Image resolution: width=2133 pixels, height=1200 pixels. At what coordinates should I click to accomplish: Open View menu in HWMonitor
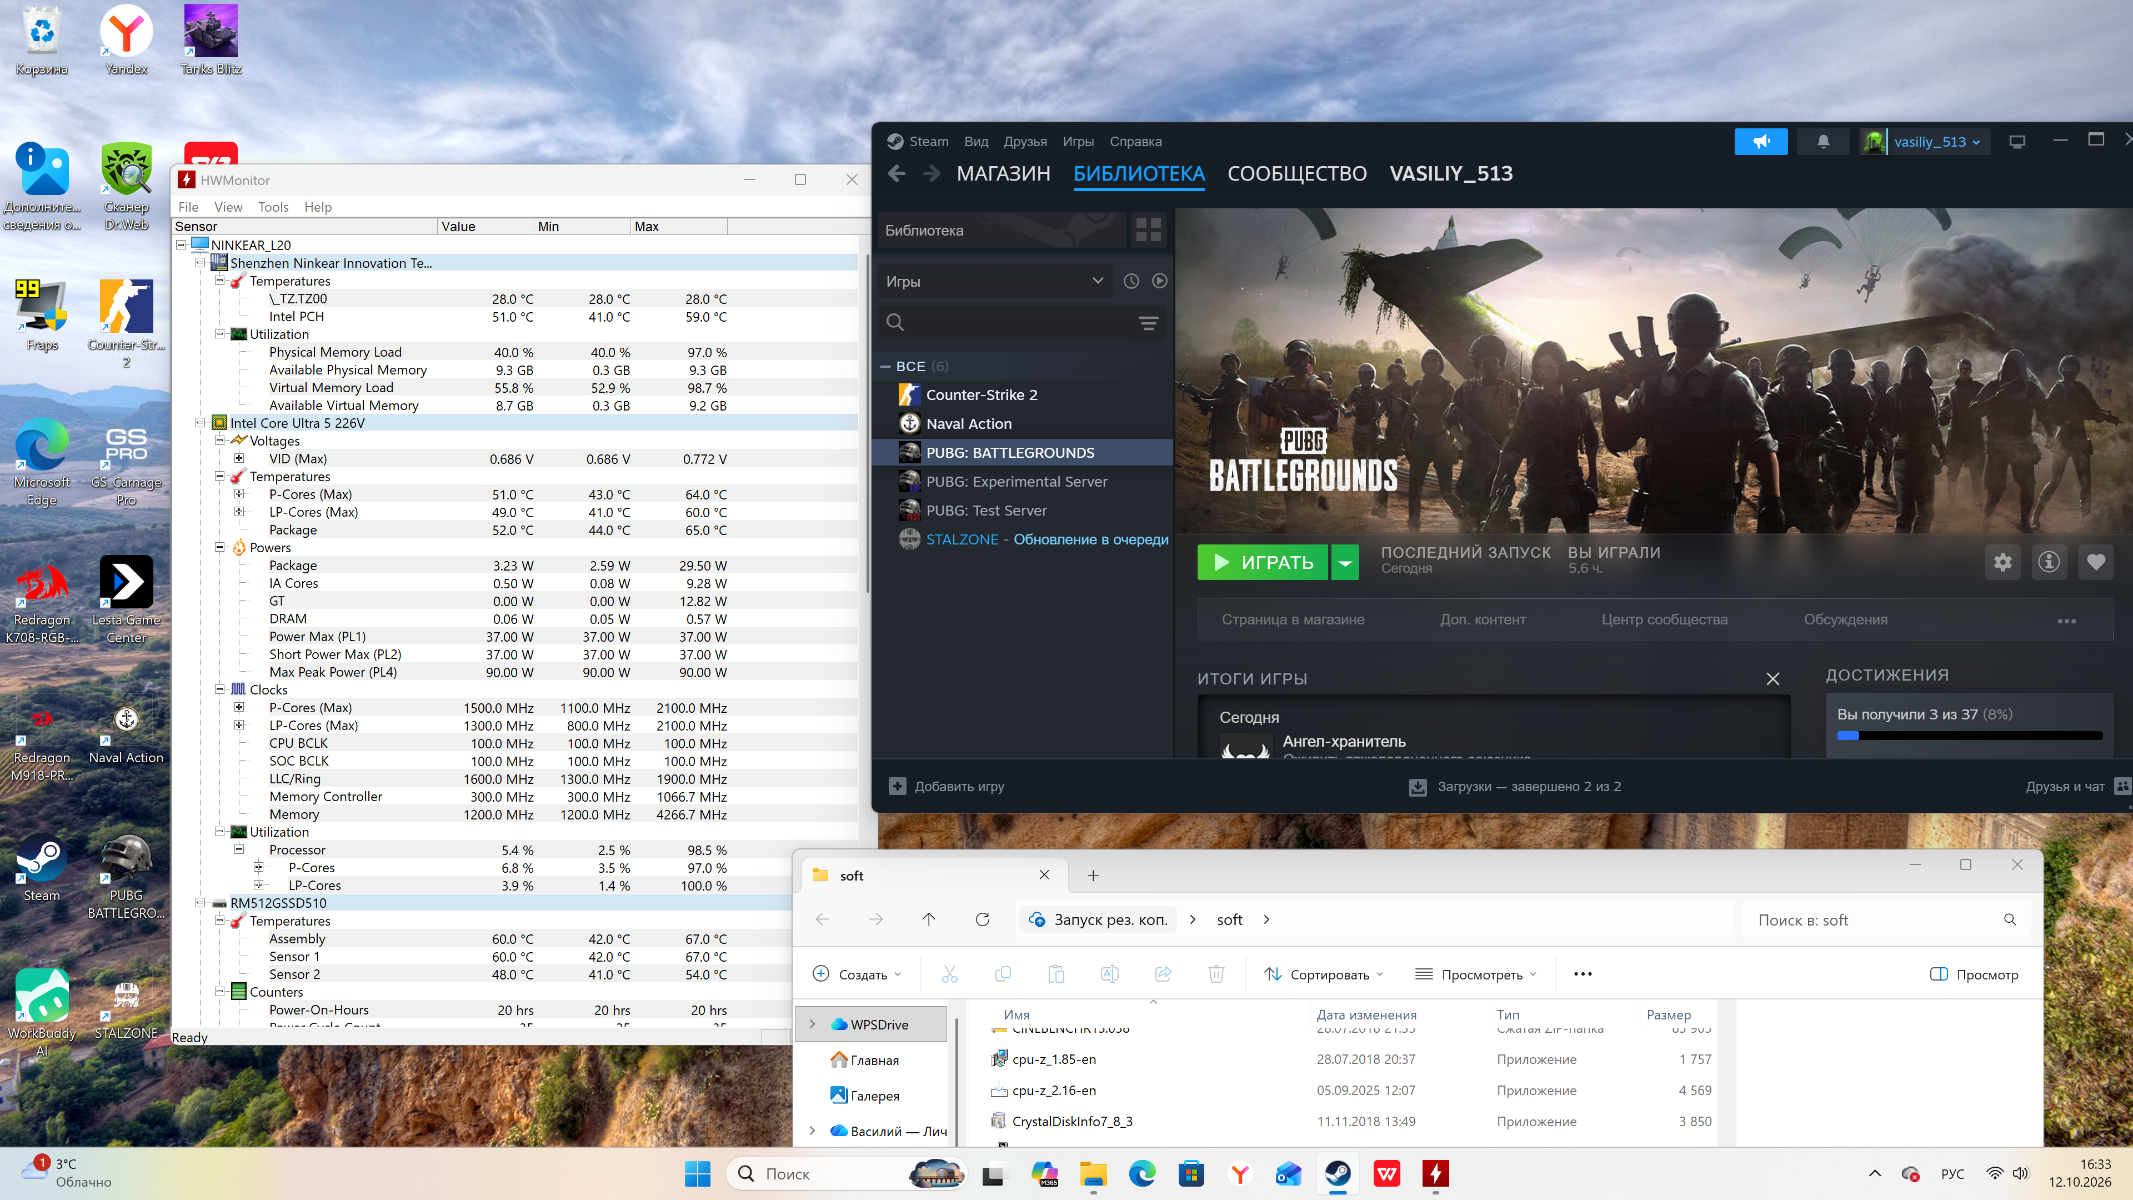click(x=228, y=207)
